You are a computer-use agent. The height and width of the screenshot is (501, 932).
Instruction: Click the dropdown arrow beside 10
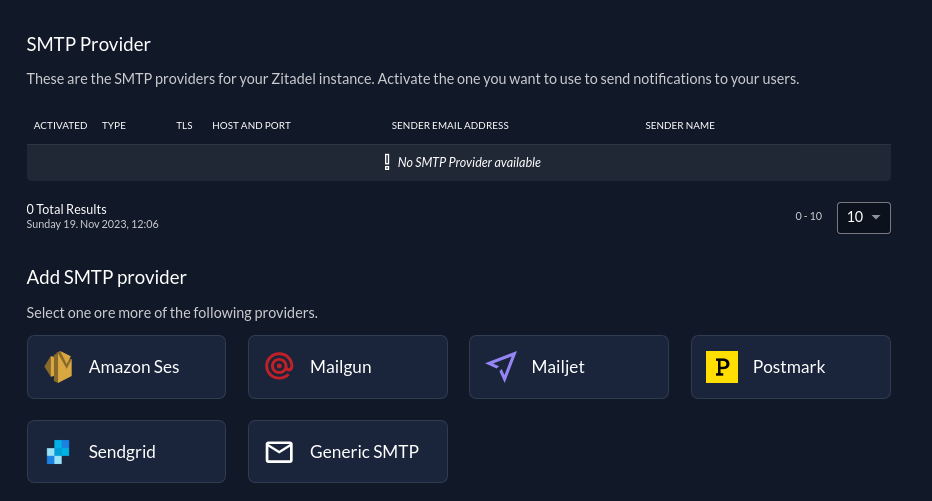876,217
